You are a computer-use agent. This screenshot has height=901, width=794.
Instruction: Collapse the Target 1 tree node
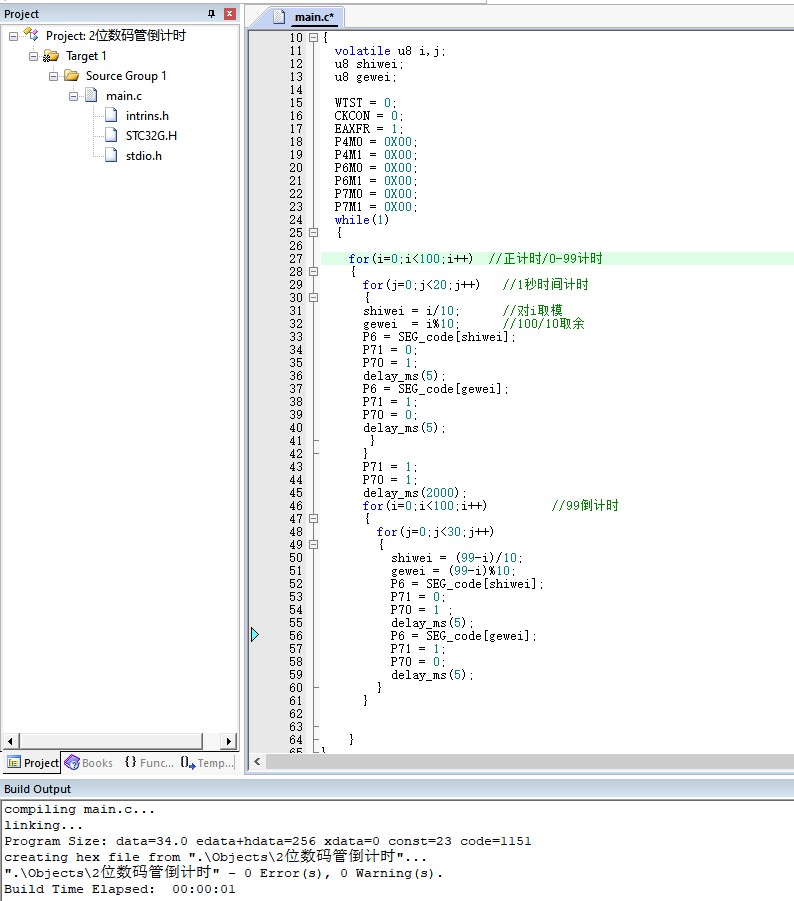pyautogui.click(x=33, y=56)
